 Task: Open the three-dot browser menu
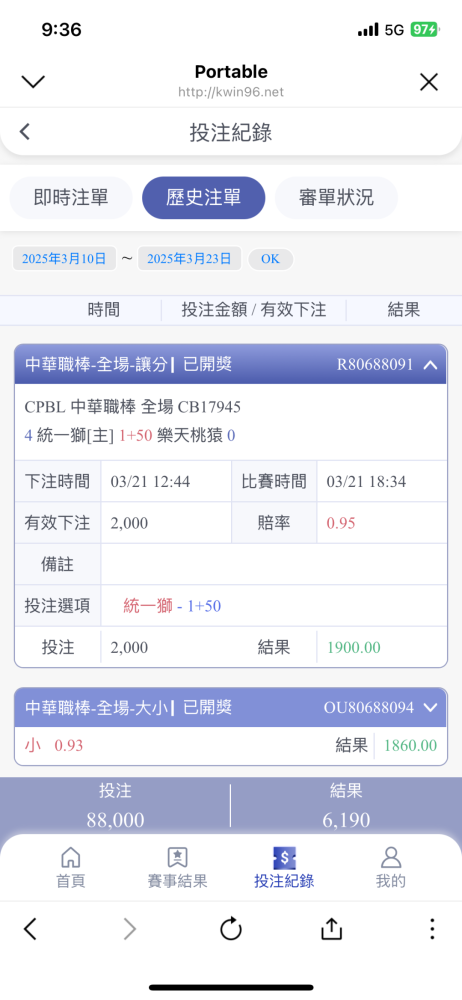click(432, 929)
